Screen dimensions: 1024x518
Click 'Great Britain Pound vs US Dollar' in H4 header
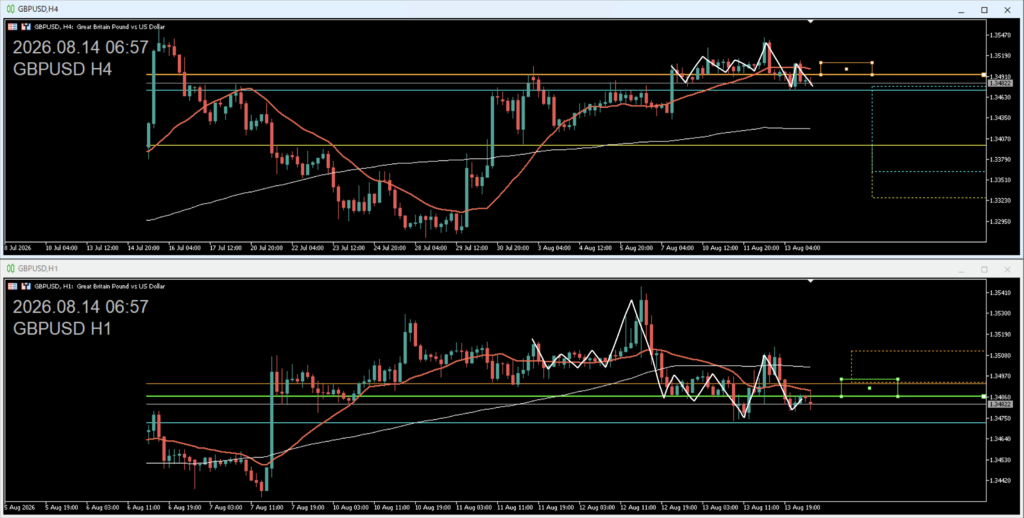(121, 27)
